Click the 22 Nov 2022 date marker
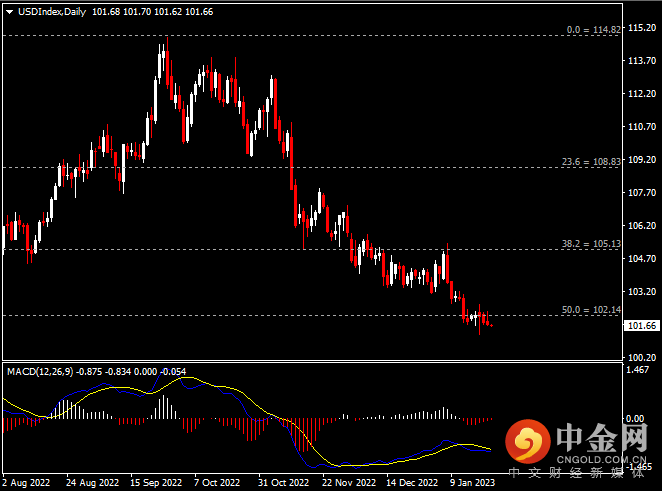 tap(349, 482)
